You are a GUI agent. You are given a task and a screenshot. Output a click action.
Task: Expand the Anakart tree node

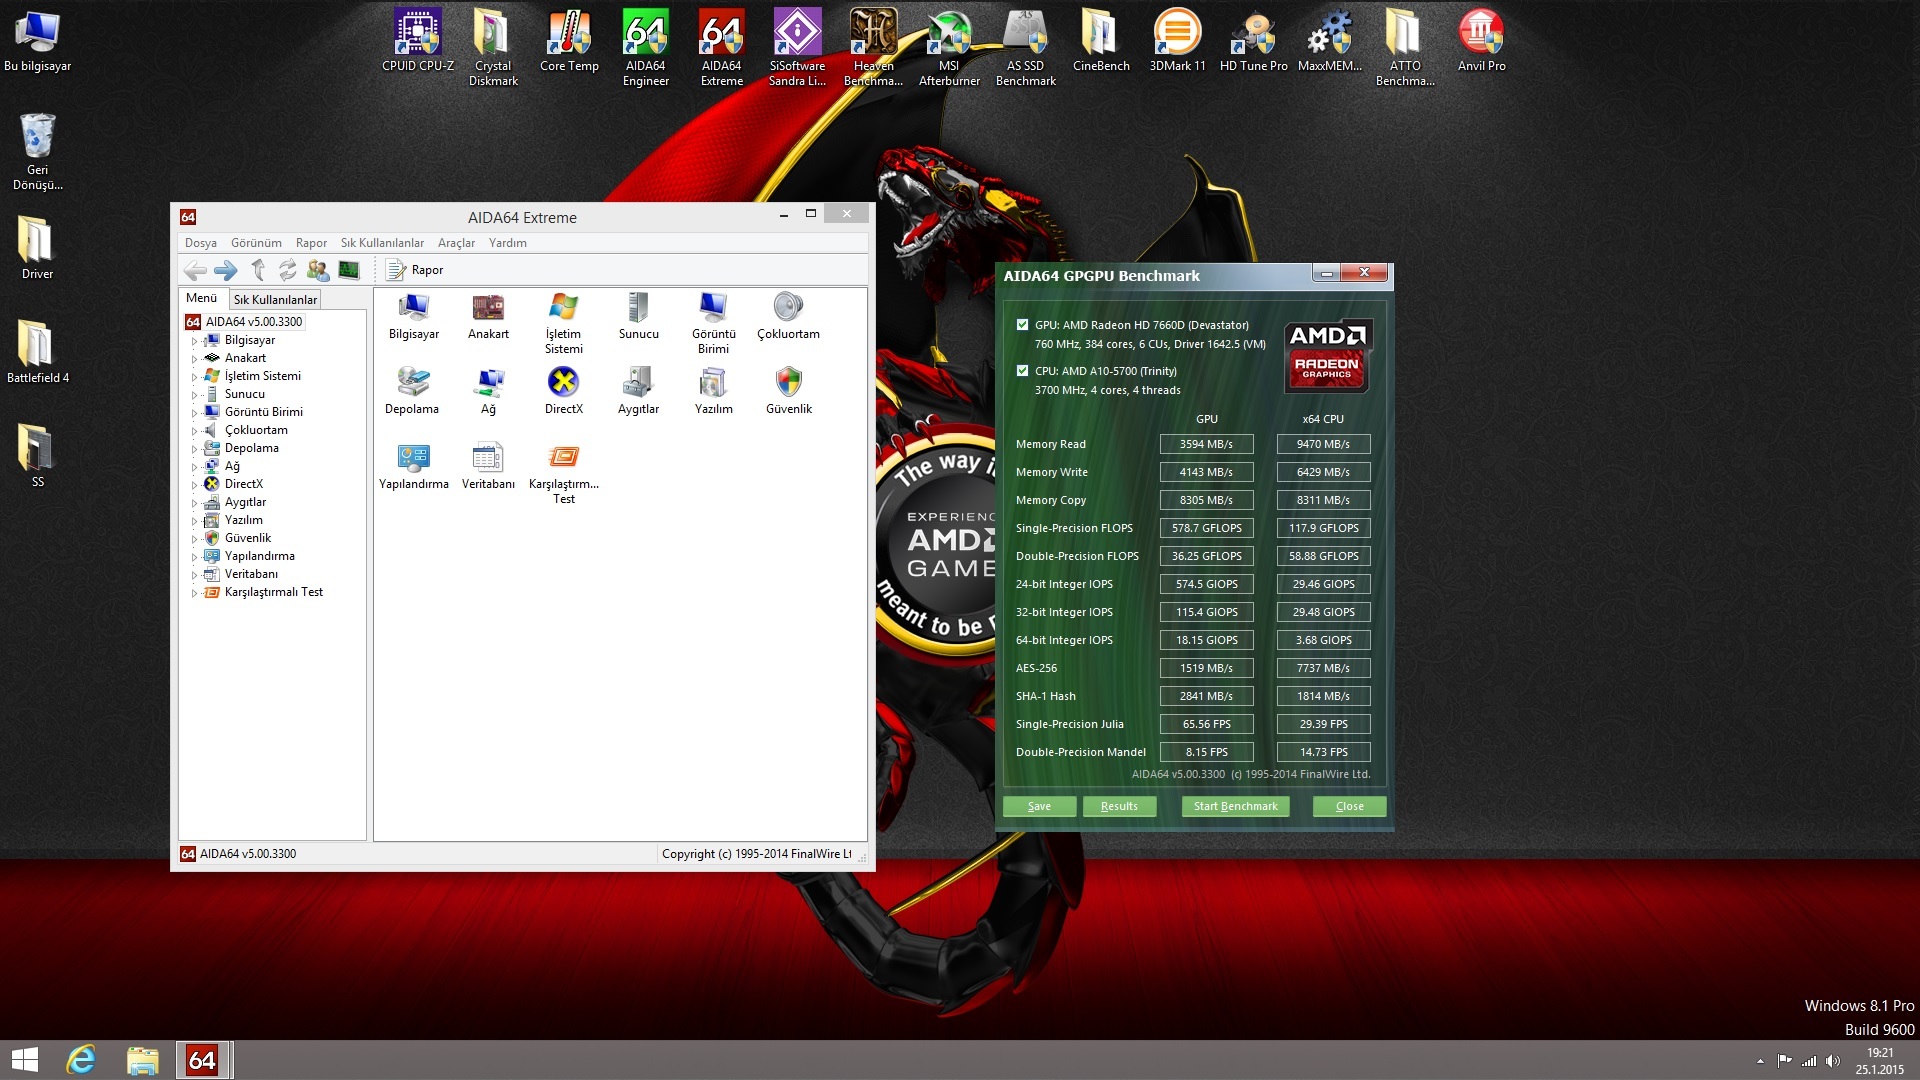(194, 359)
